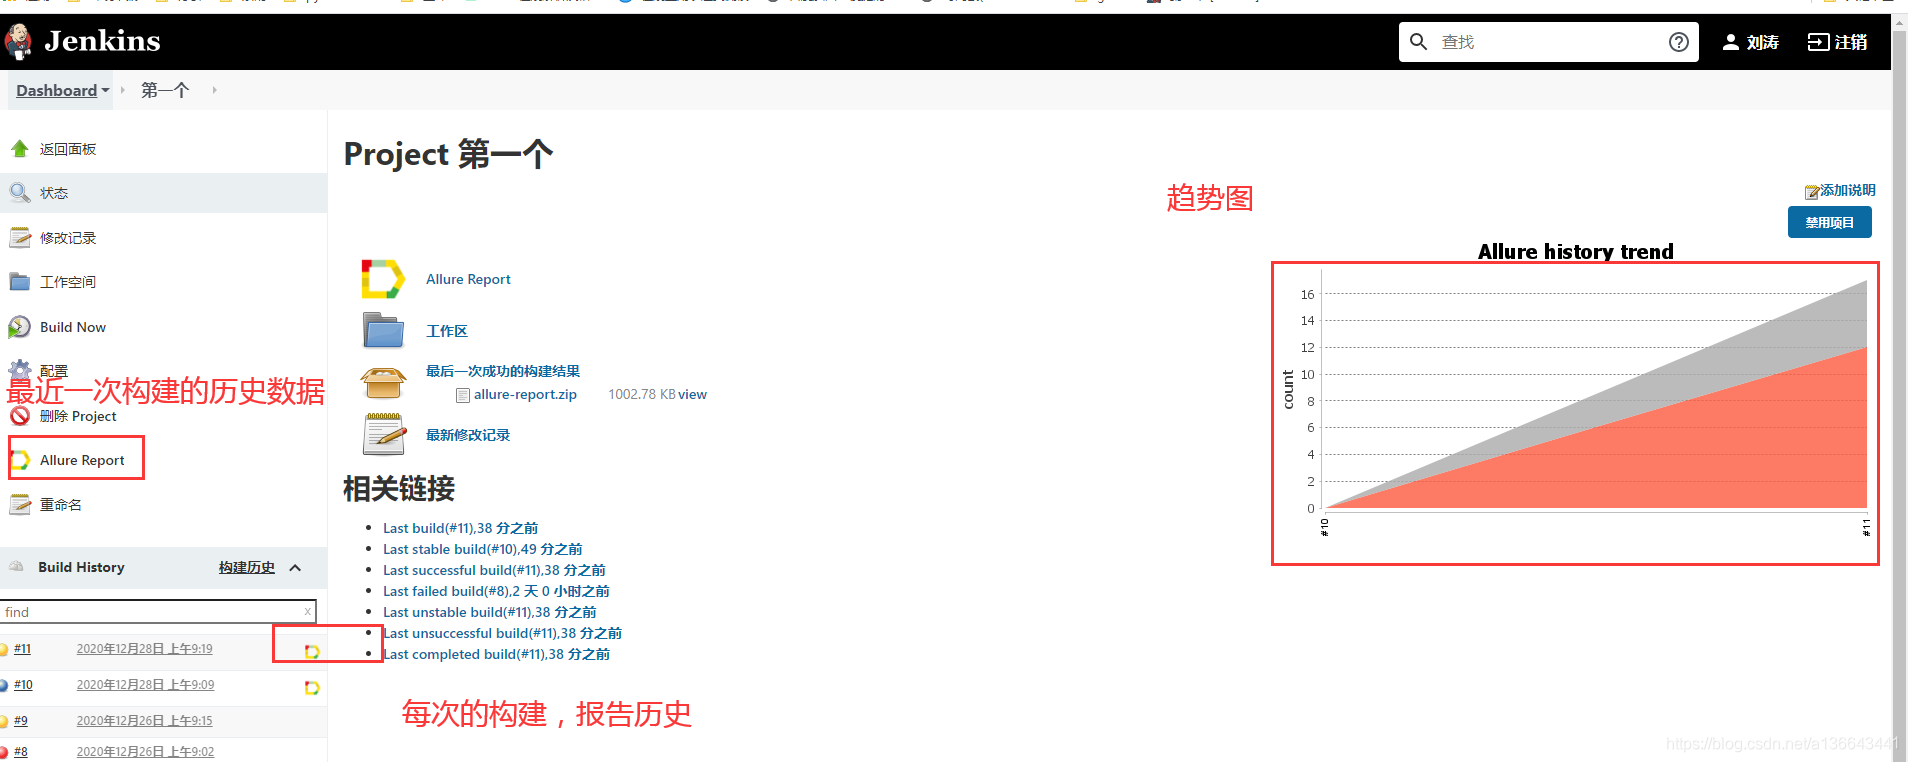
Task: Click the notepad 修改记录 icon
Action: [x=20, y=237]
